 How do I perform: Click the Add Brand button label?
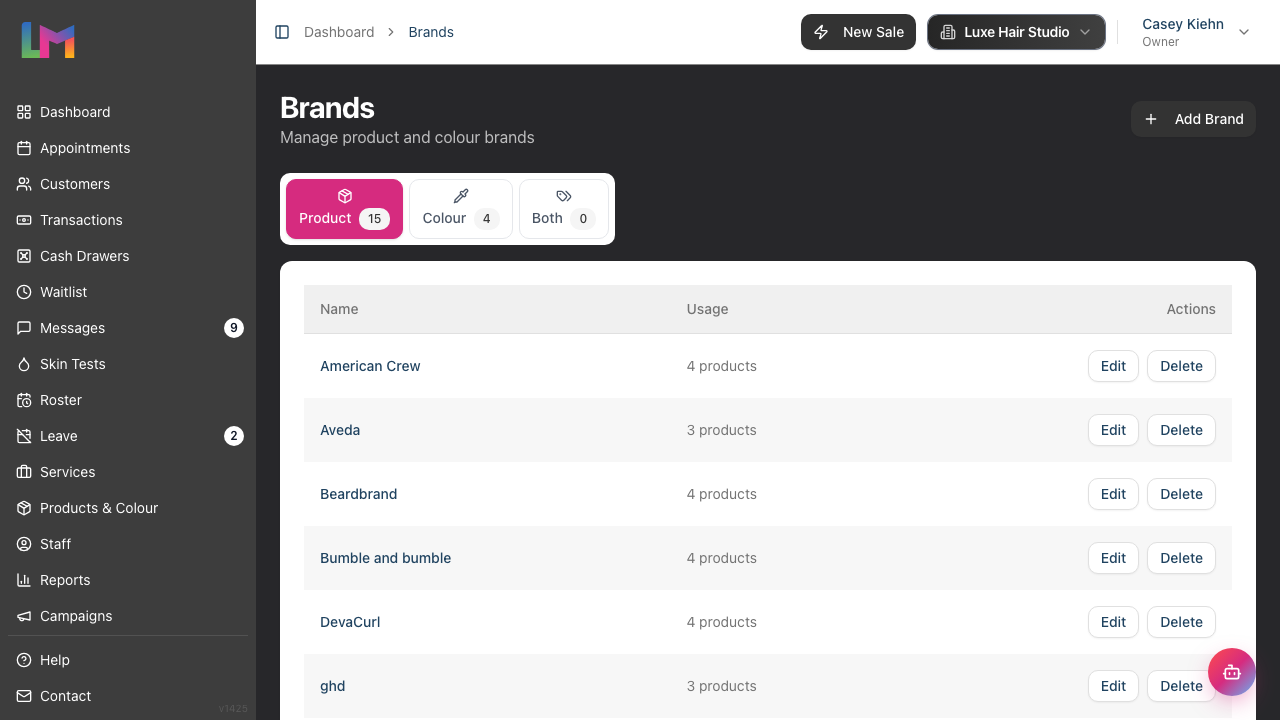[x=1209, y=119]
